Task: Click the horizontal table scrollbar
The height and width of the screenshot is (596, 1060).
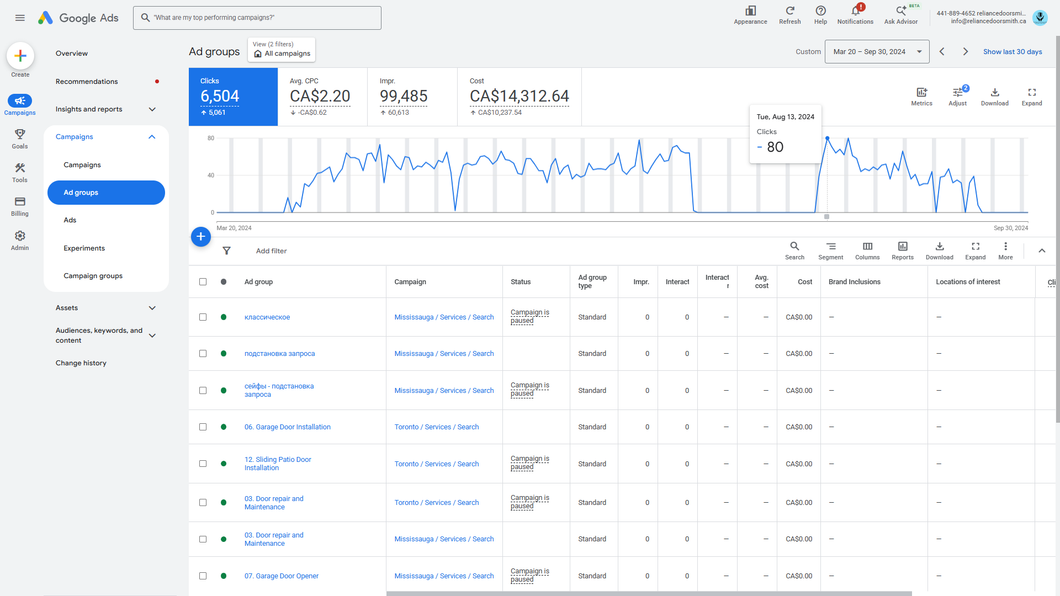Action: (649, 593)
